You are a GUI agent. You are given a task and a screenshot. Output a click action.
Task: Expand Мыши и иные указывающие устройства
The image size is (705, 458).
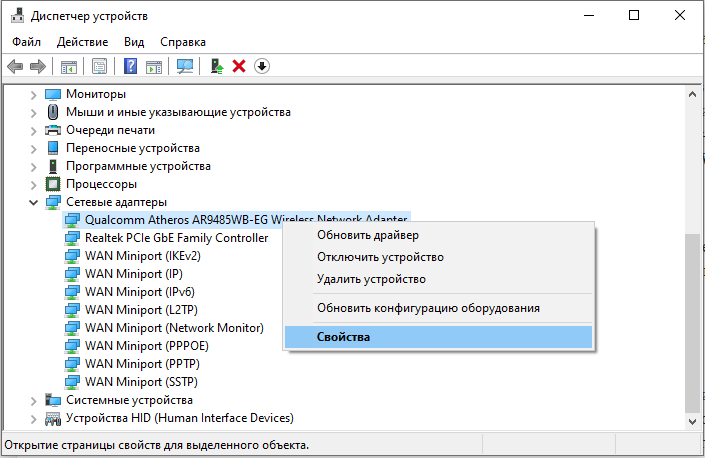pos(33,113)
